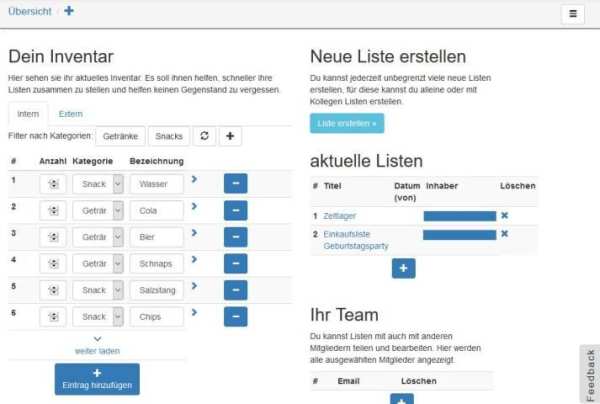Adjust the Anzahl stepper for Chips
600x404 pixels.
(x=53, y=317)
